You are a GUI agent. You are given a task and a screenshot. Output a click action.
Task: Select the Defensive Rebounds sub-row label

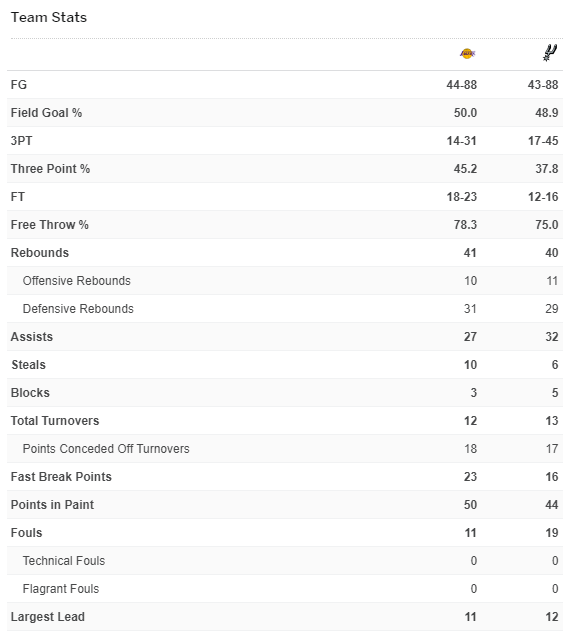[x=78, y=309]
